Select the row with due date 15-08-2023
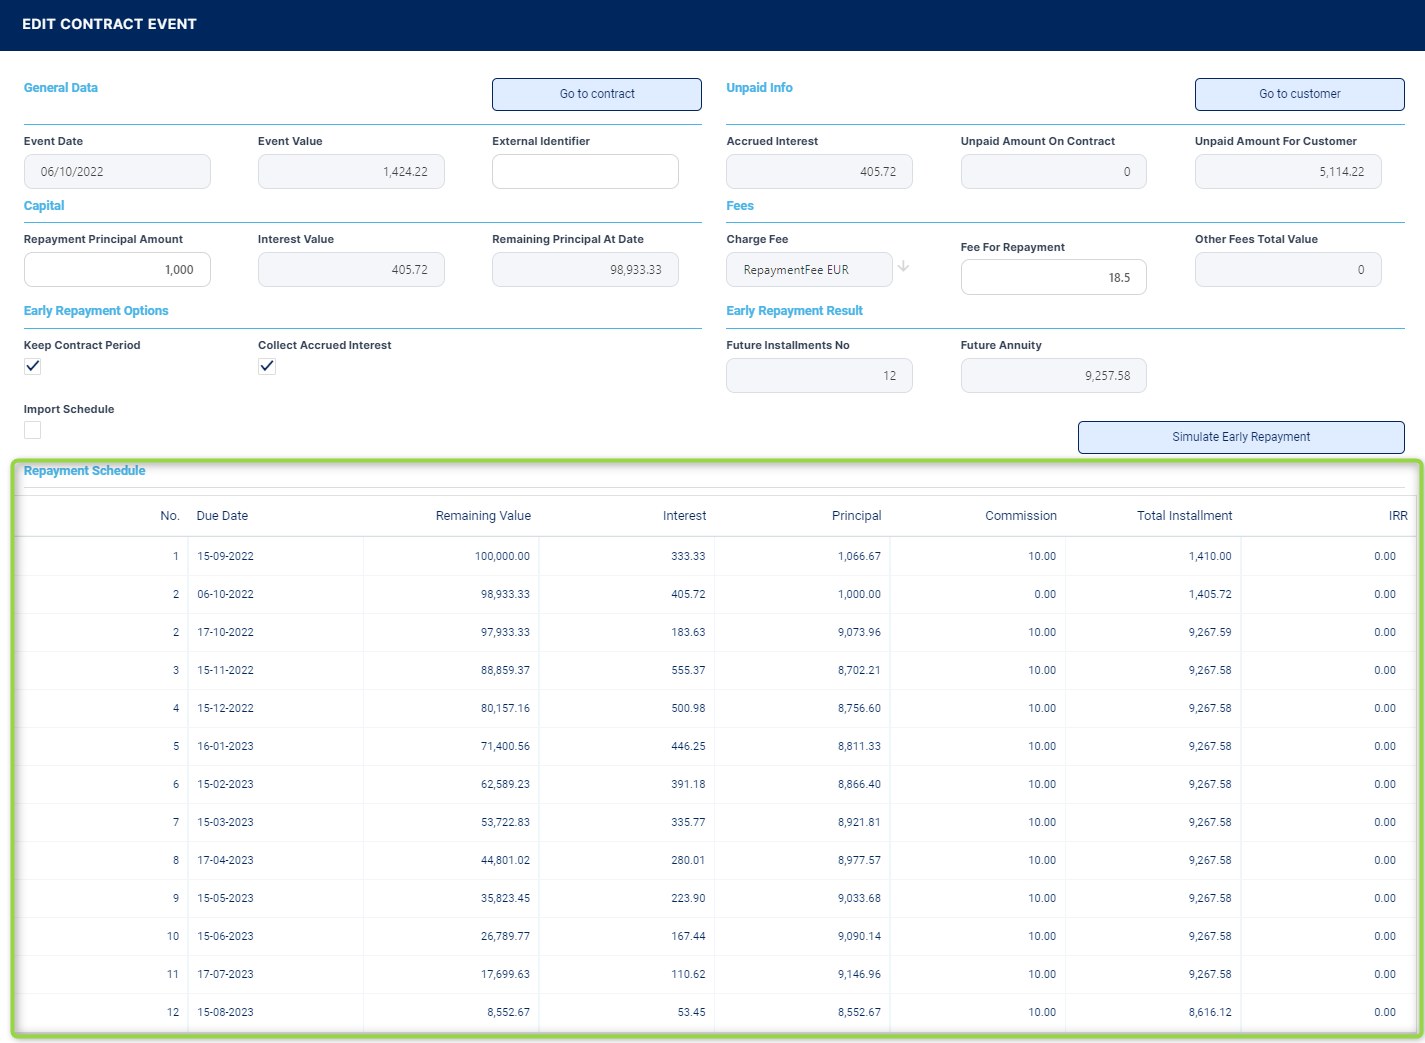Image resolution: width=1425 pixels, height=1043 pixels. tap(225, 1012)
